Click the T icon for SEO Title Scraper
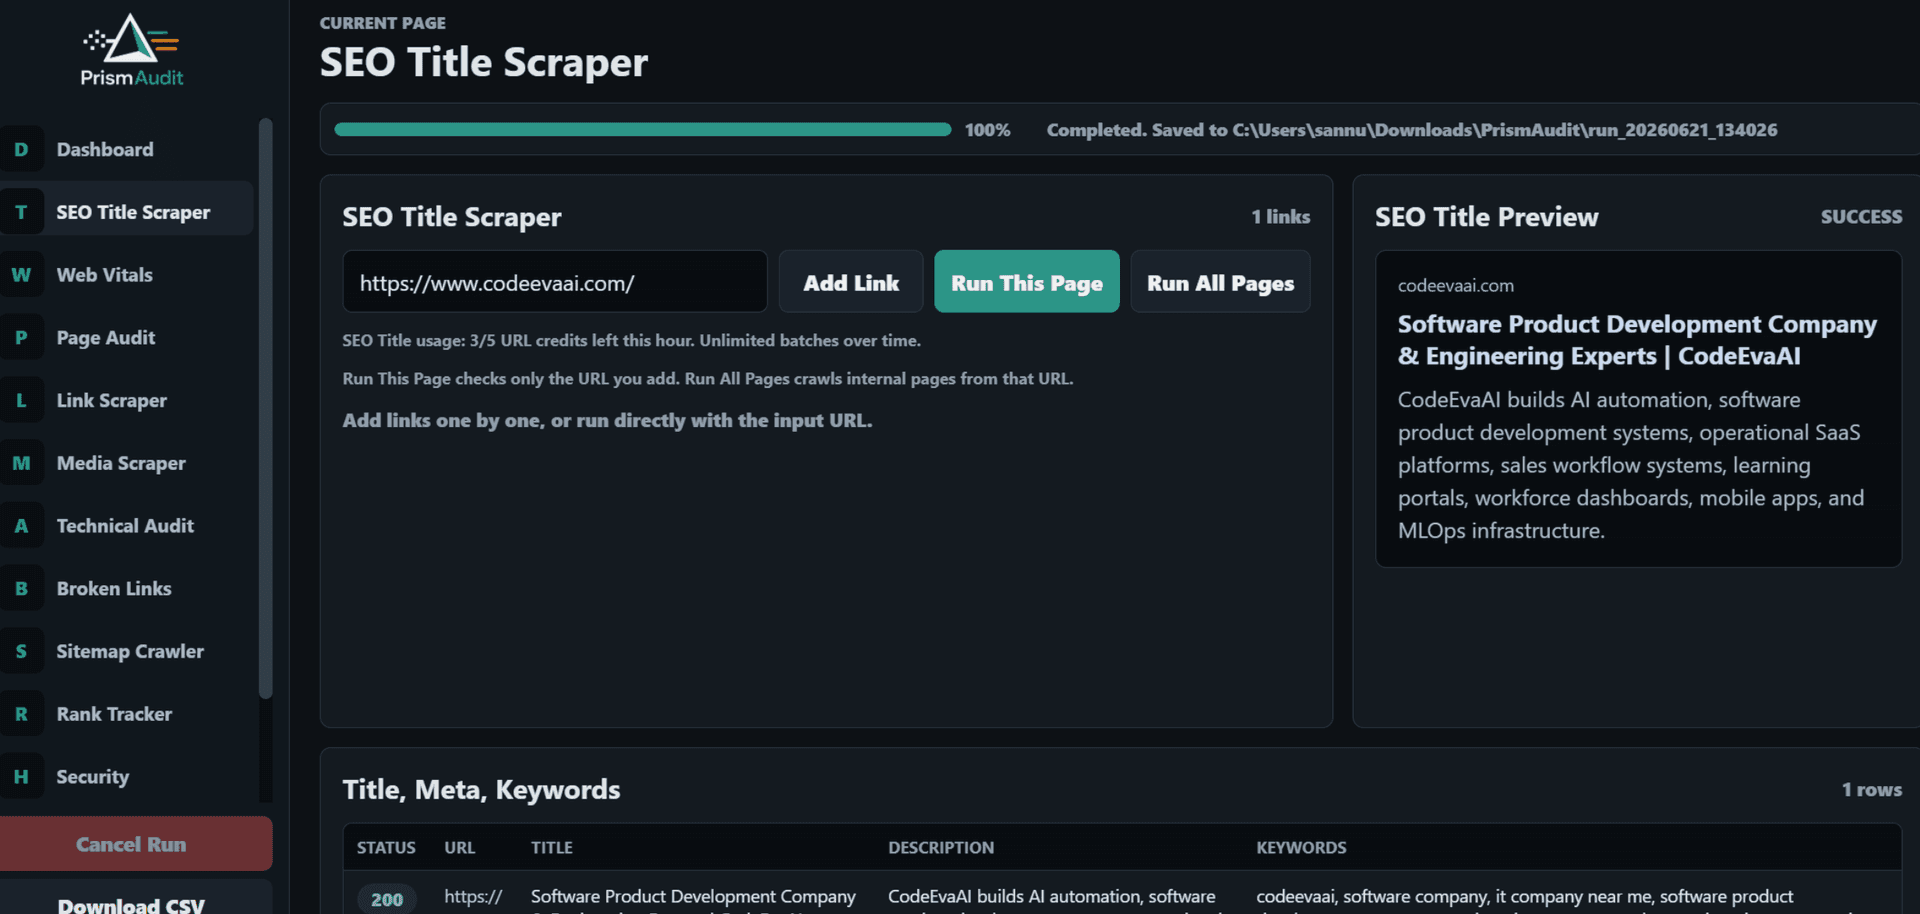 (x=21, y=212)
